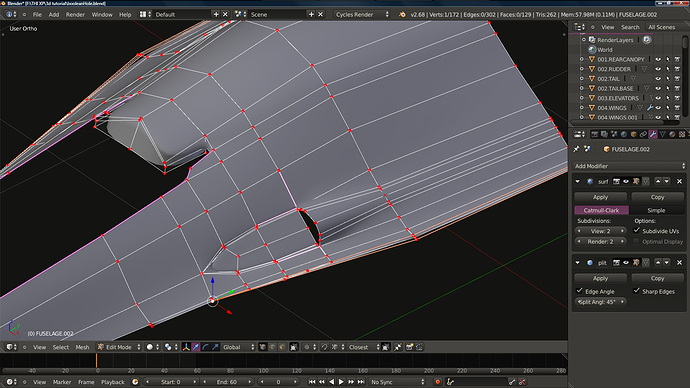This screenshot has height=388, width=690.
Task: Open the Object Data tab triangle icon
Action: 663,134
